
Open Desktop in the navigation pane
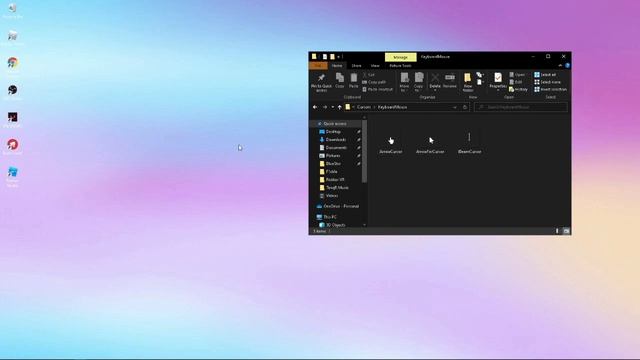333,132
